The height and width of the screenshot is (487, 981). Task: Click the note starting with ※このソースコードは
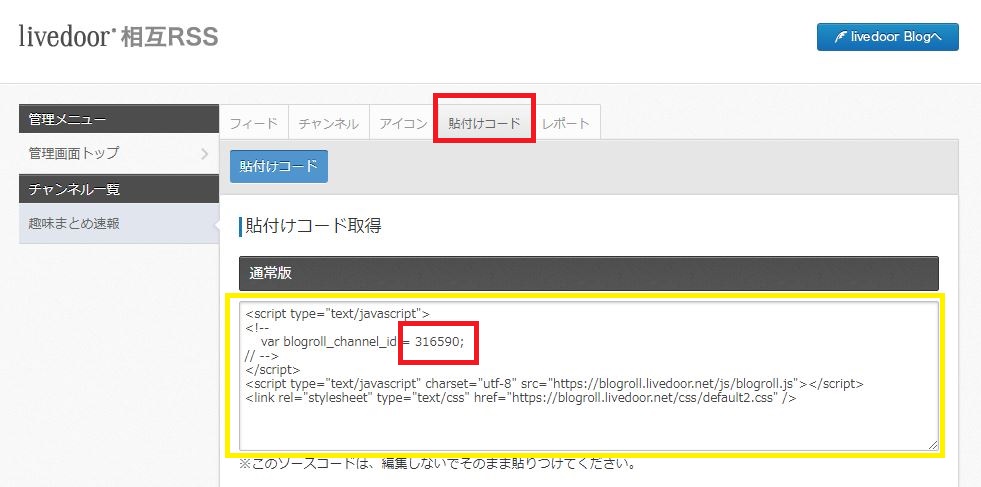pos(438,464)
